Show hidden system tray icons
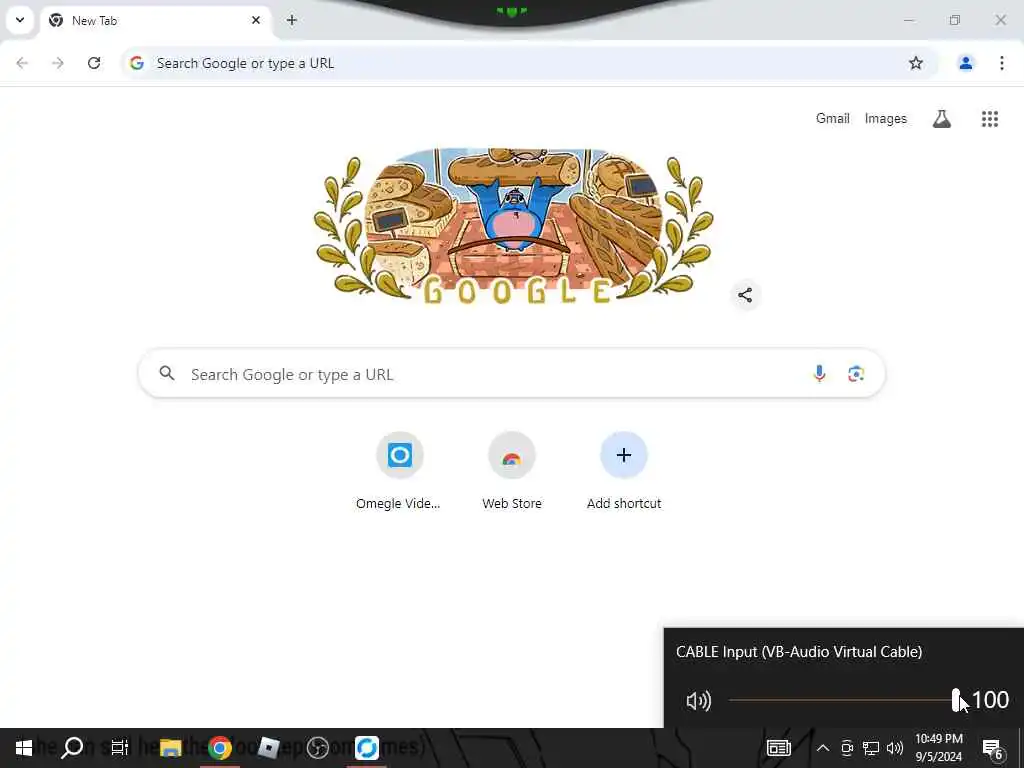 (823, 748)
